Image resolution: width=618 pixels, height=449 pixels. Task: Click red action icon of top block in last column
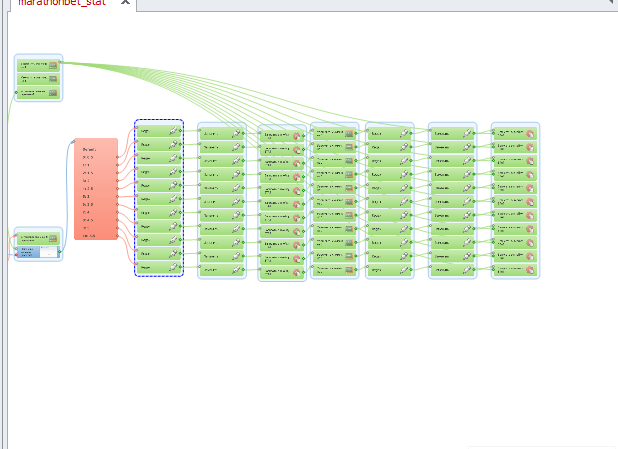pyautogui.click(x=530, y=134)
